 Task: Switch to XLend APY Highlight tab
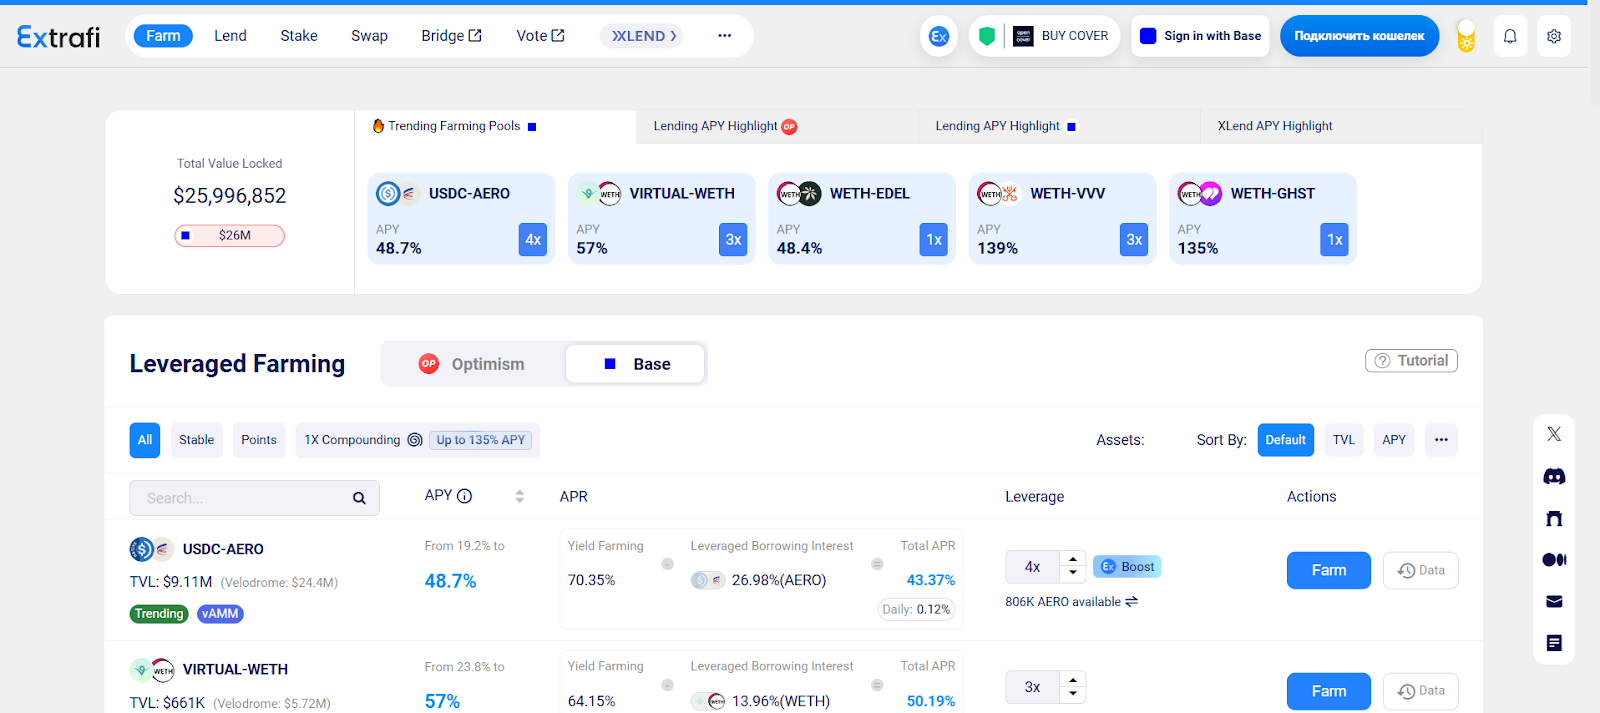point(1340,126)
